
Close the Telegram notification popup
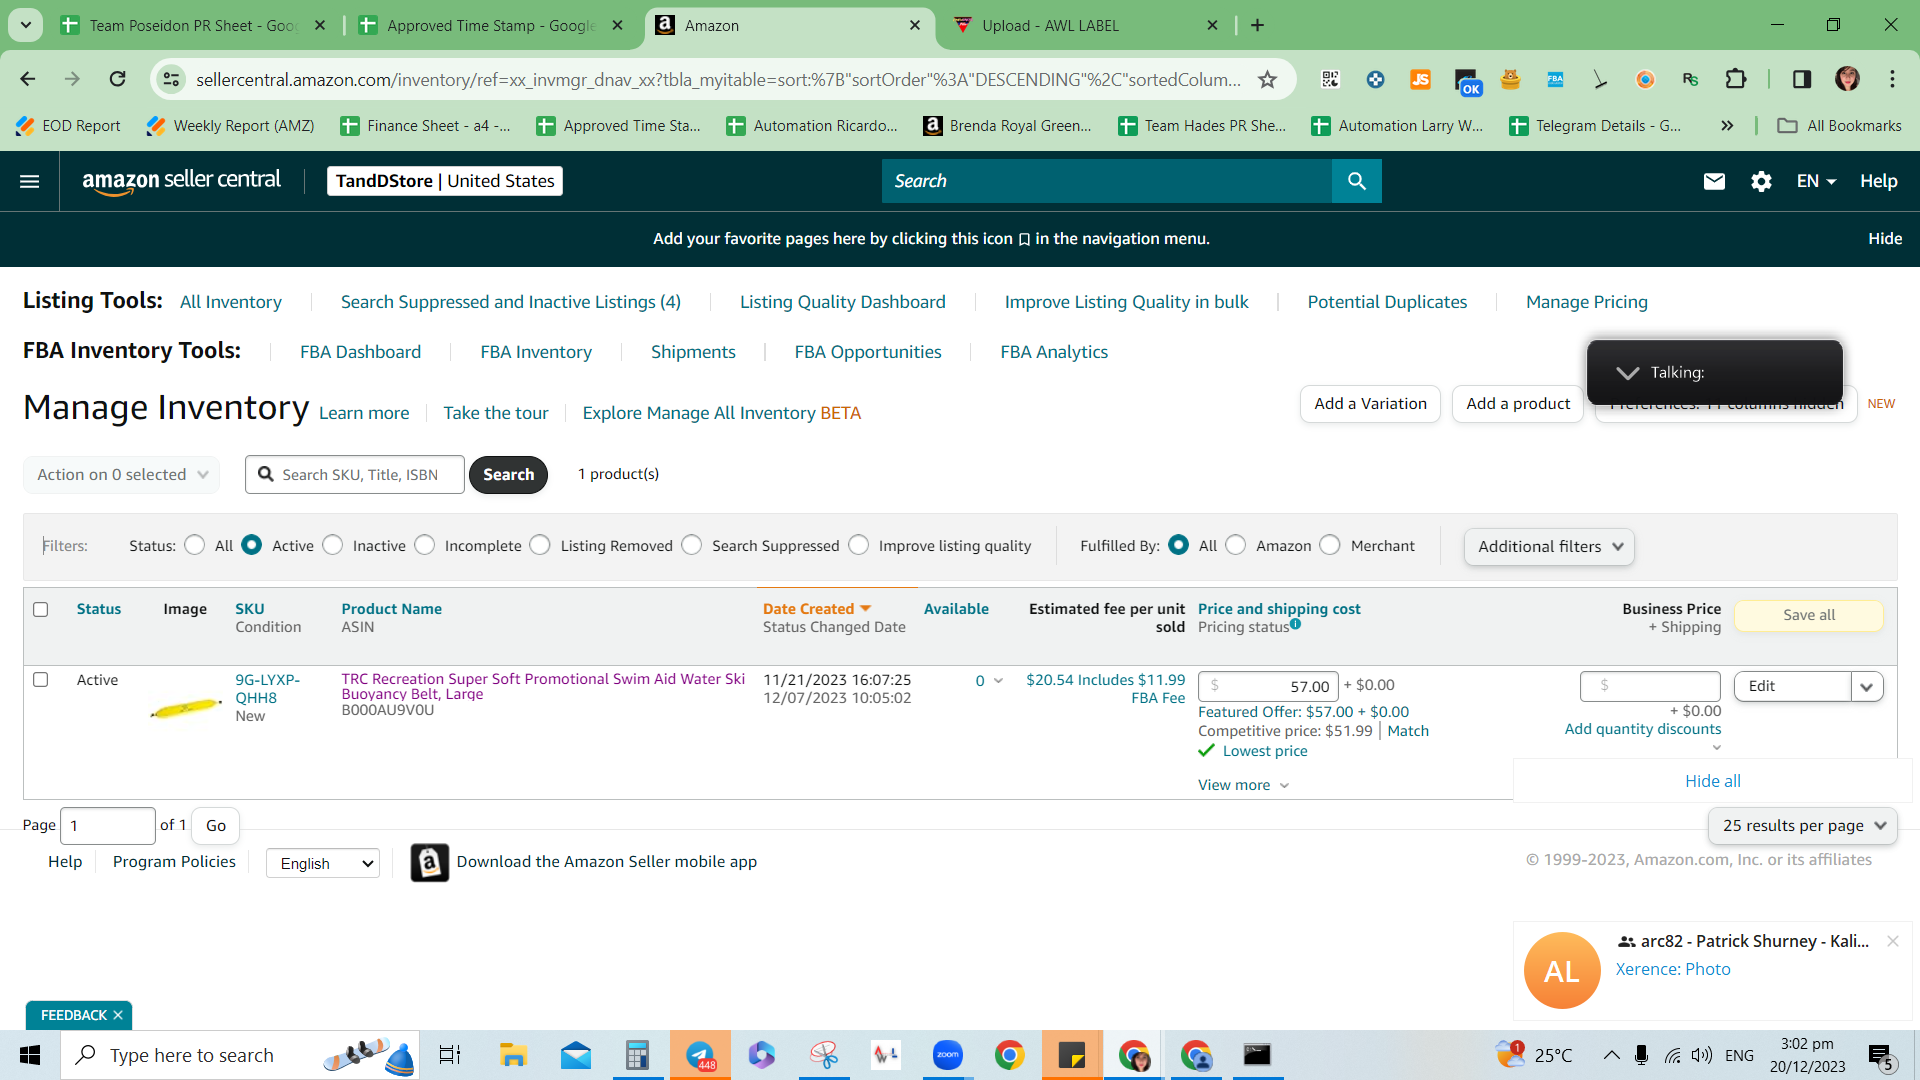tap(1892, 941)
